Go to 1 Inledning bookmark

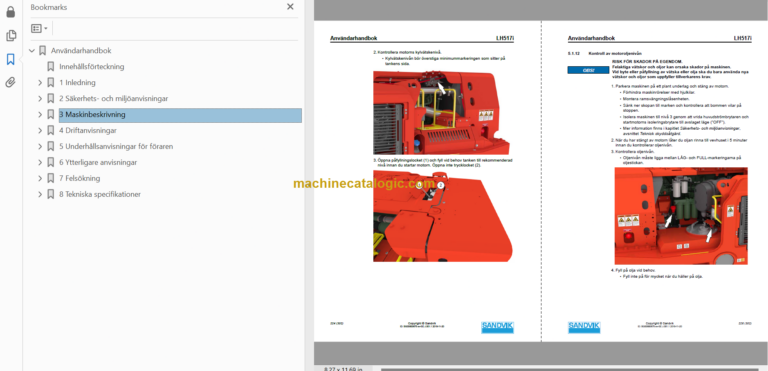pyautogui.click(x=77, y=82)
